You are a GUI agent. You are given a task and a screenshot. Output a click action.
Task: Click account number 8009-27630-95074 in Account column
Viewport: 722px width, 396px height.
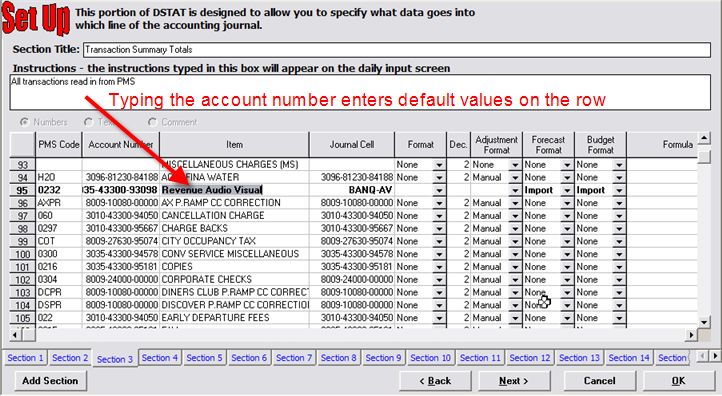[121, 241]
